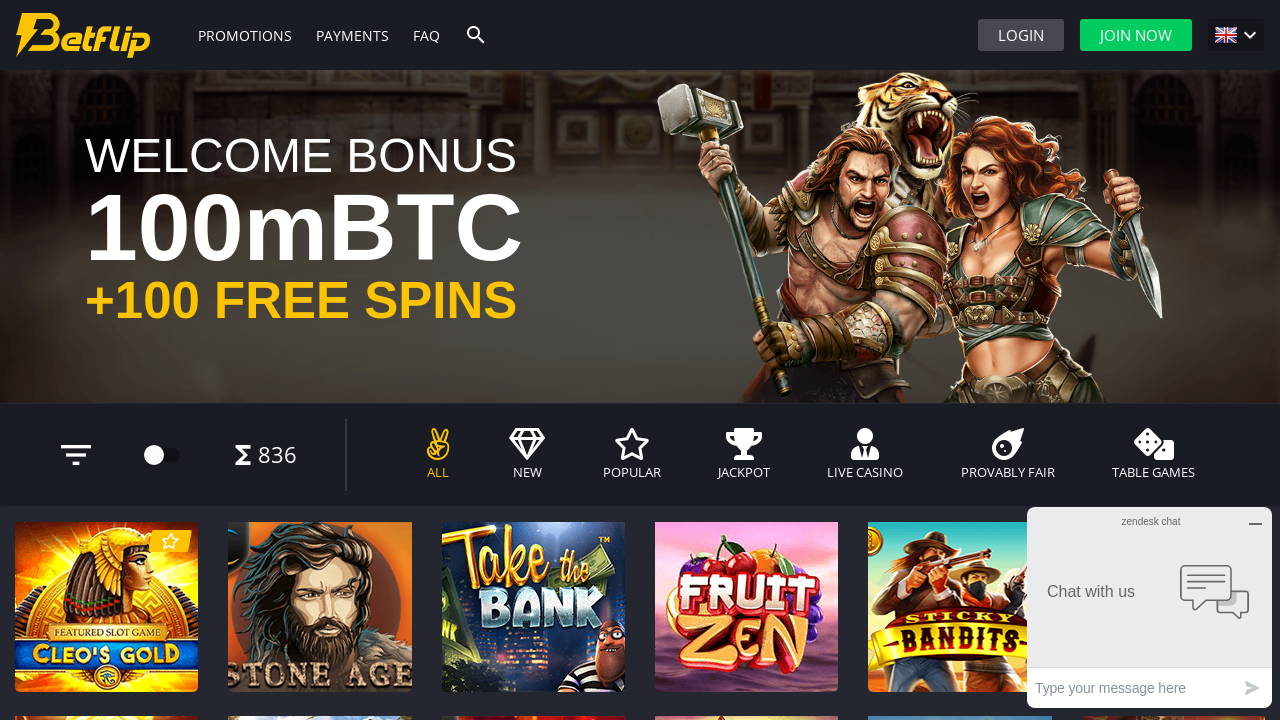Select the ALL games tab
Screen dimensions: 1280x720
coord(438,454)
